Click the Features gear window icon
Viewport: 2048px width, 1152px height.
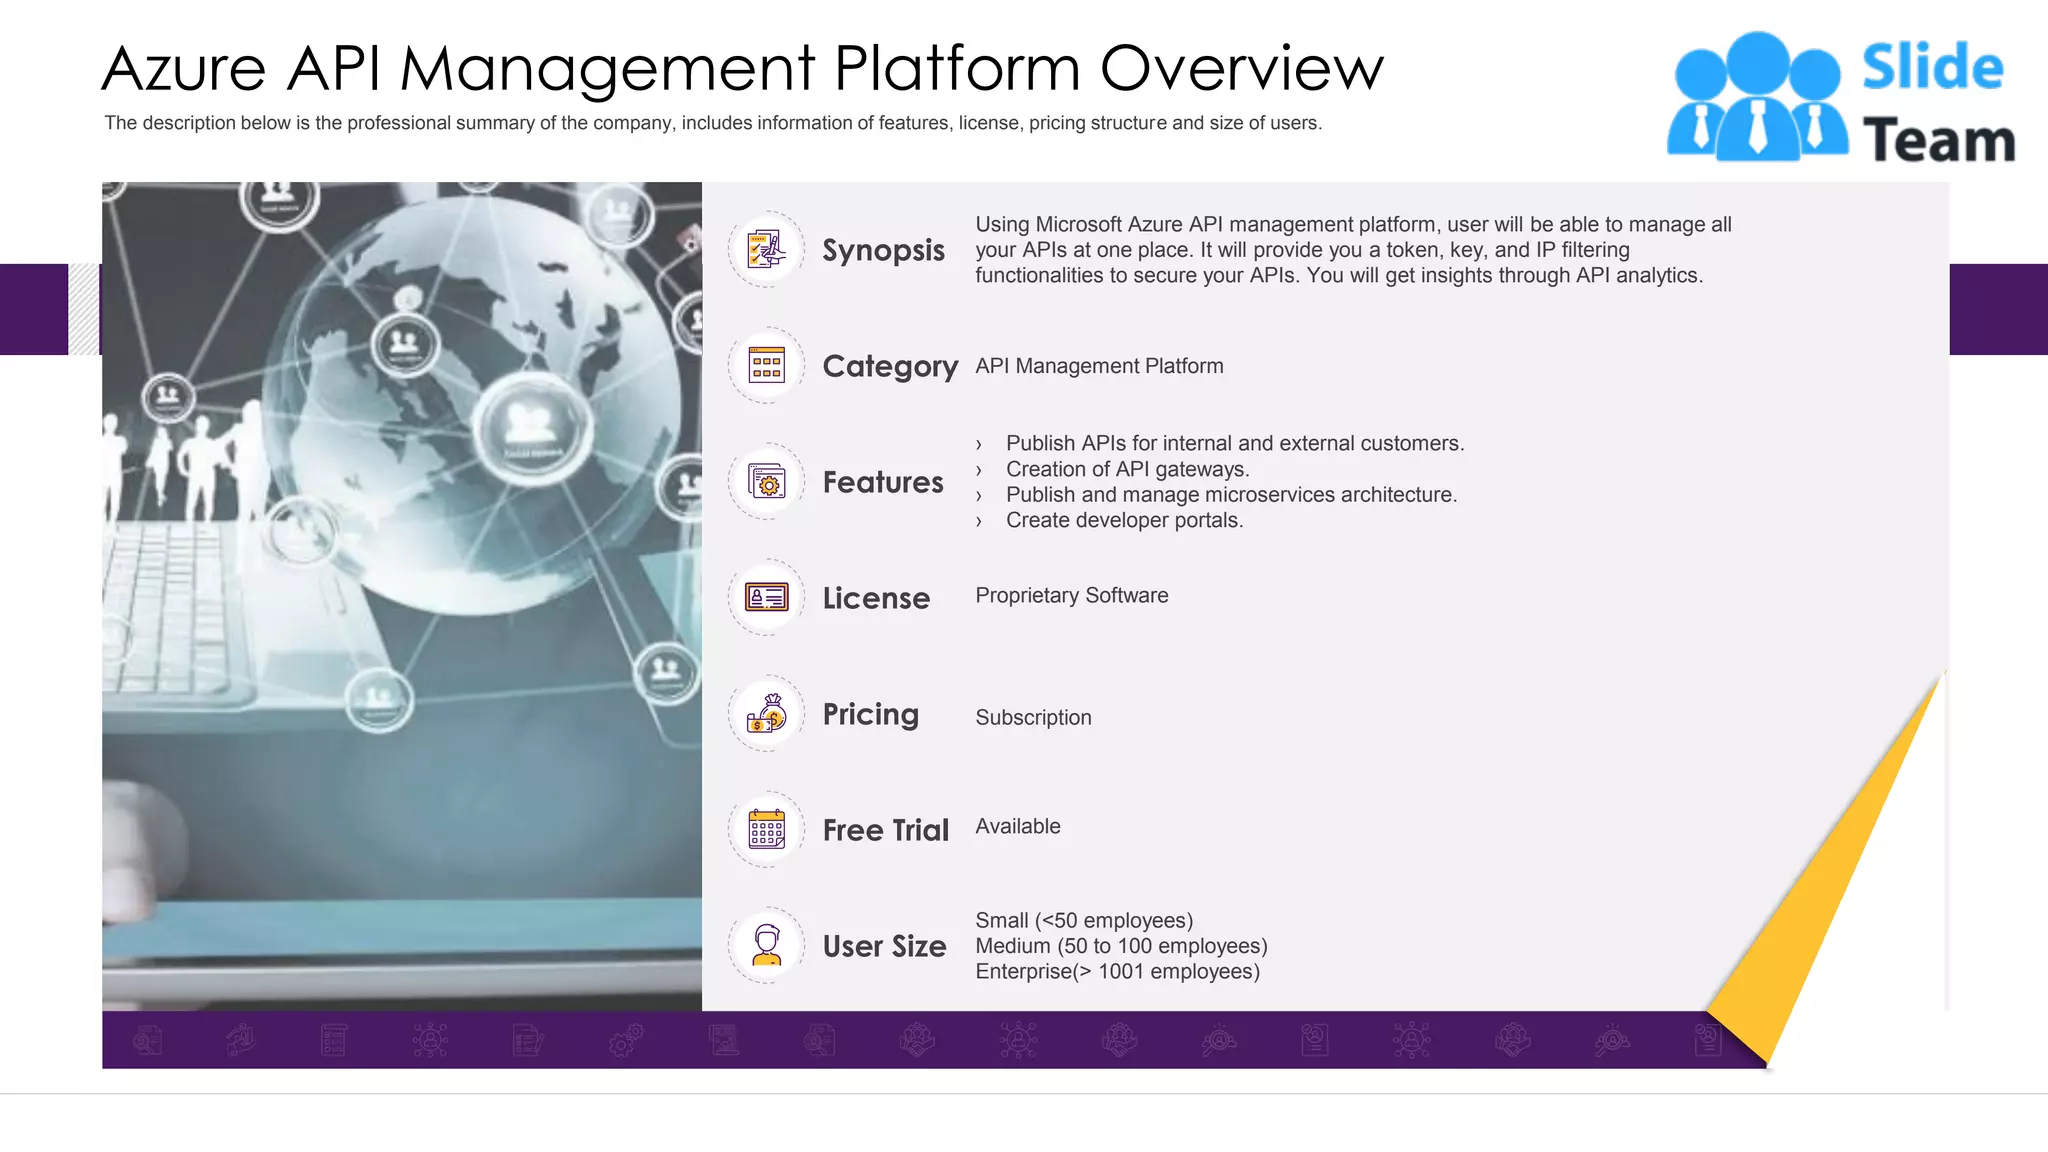(x=766, y=482)
